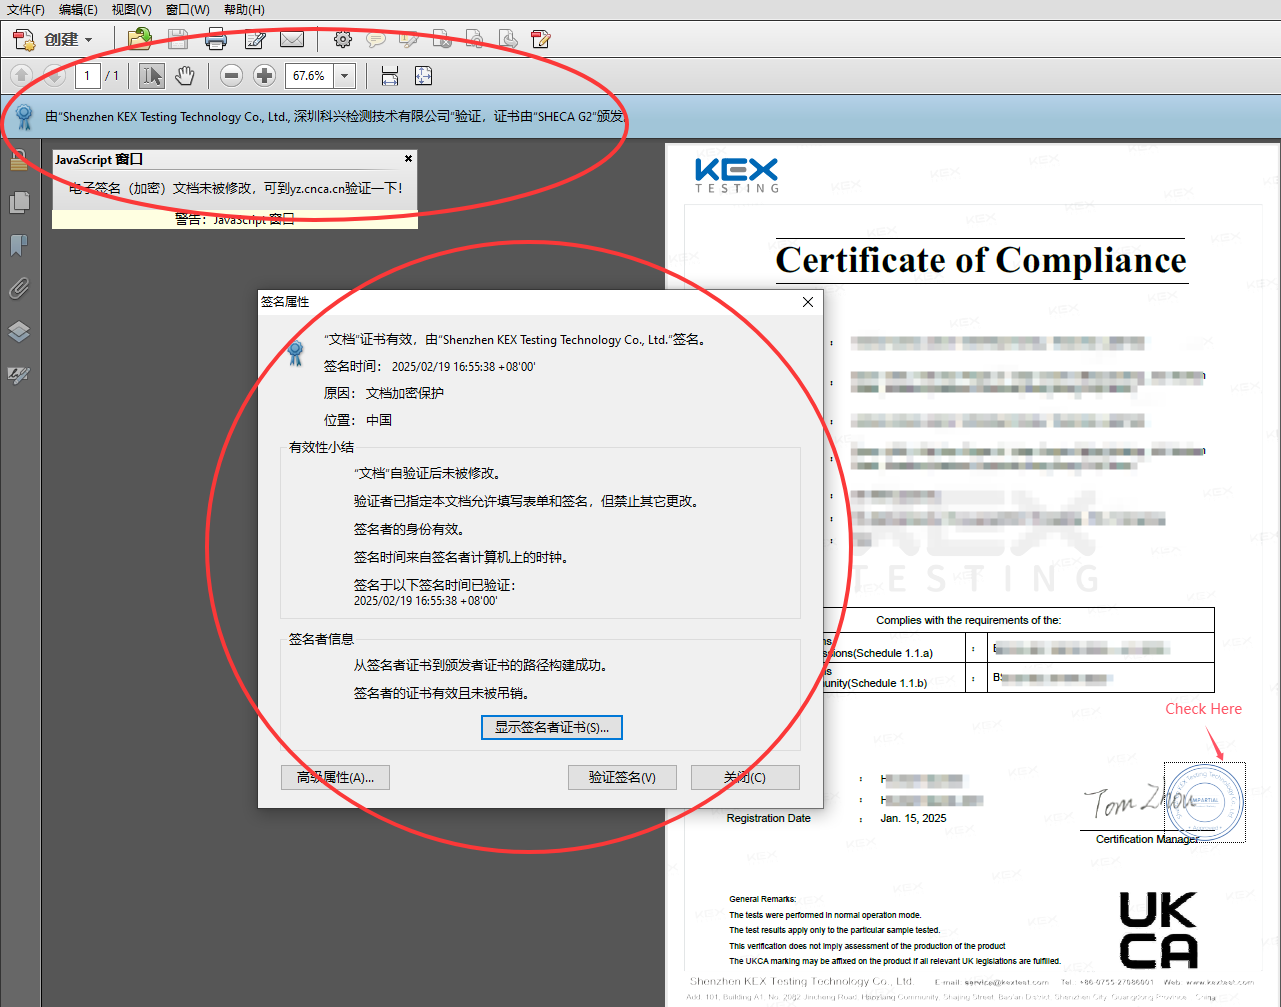1281x1007 pixels.
Task: Go to next page down arrow
Action: [55, 76]
